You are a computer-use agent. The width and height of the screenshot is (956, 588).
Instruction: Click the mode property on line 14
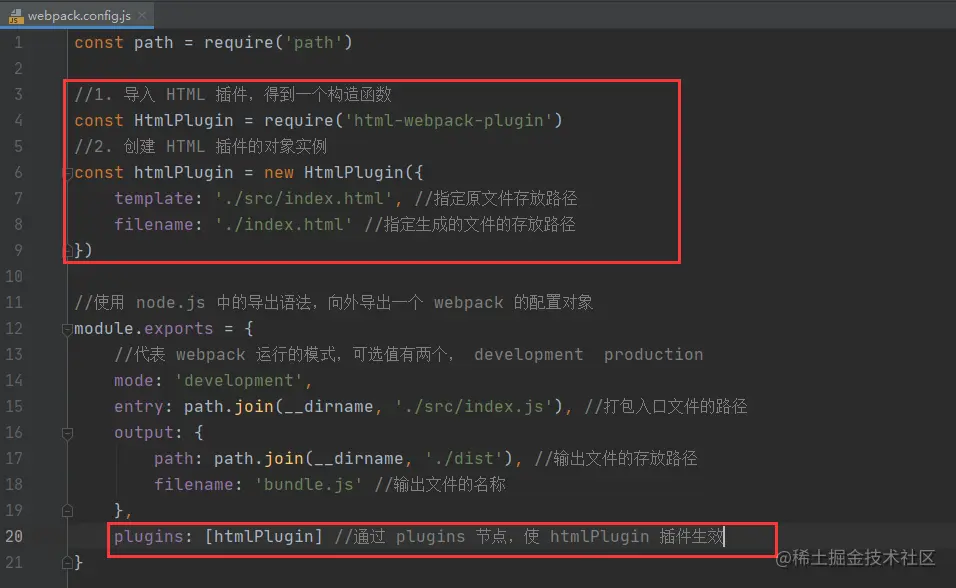point(134,381)
